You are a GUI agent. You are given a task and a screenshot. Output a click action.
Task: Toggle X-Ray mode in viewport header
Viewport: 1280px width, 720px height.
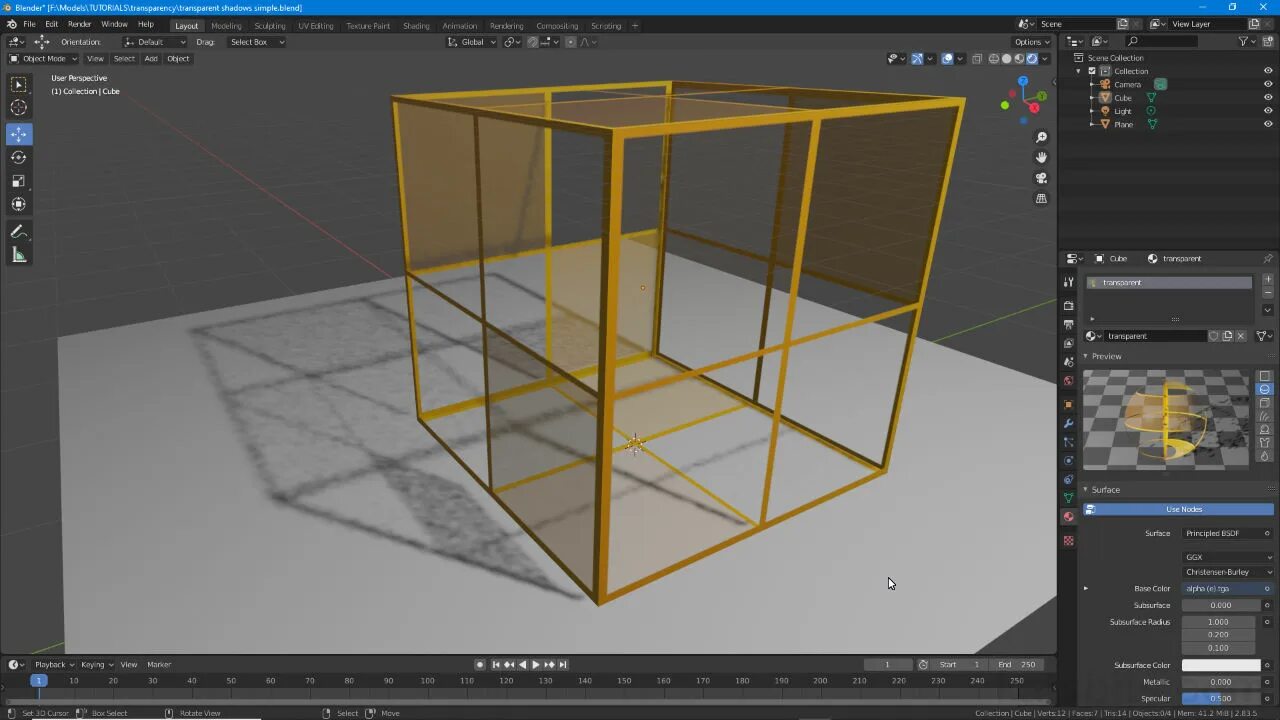(x=977, y=58)
